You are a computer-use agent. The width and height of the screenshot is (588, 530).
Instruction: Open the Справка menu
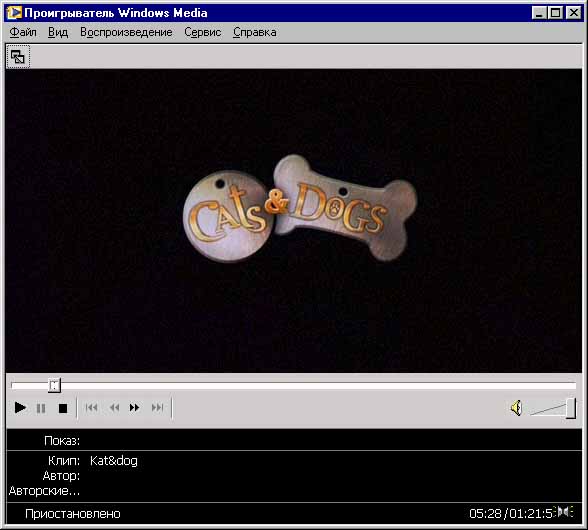[x=255, y=32]
